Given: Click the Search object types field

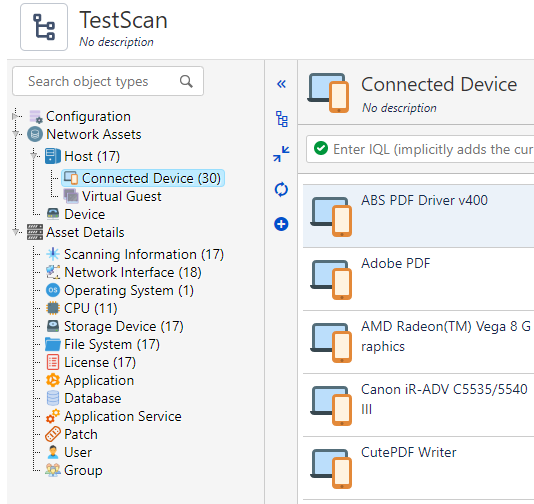Looking at the screenshot, I should [108, 81].
